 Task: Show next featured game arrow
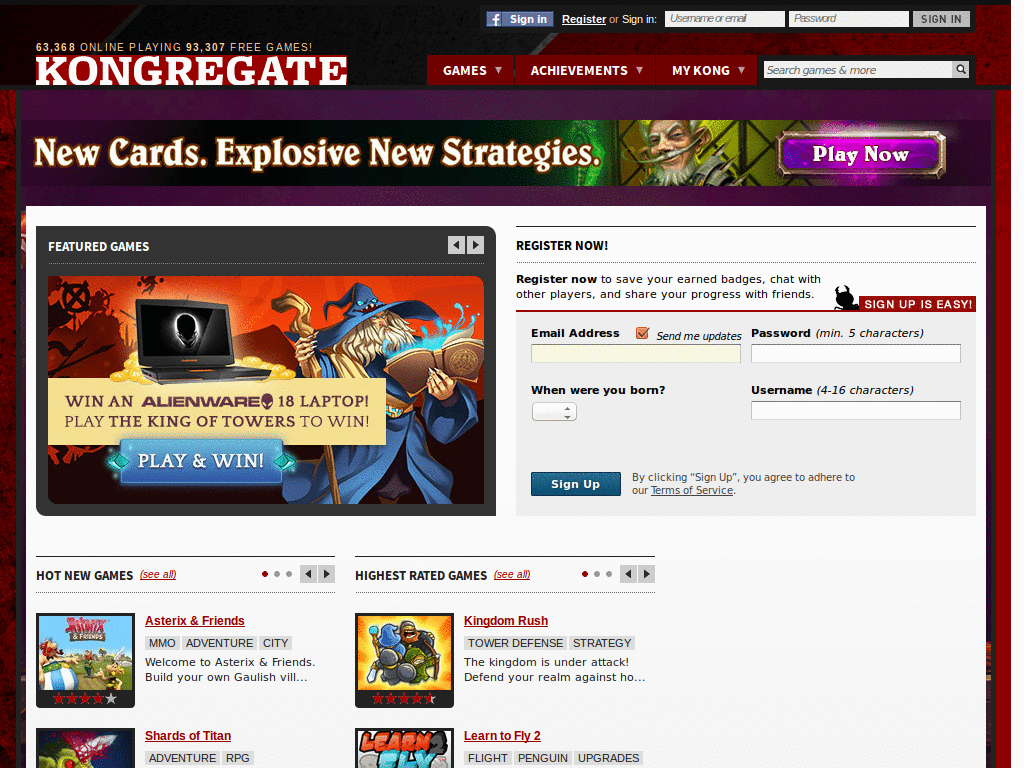click(475, 245)
